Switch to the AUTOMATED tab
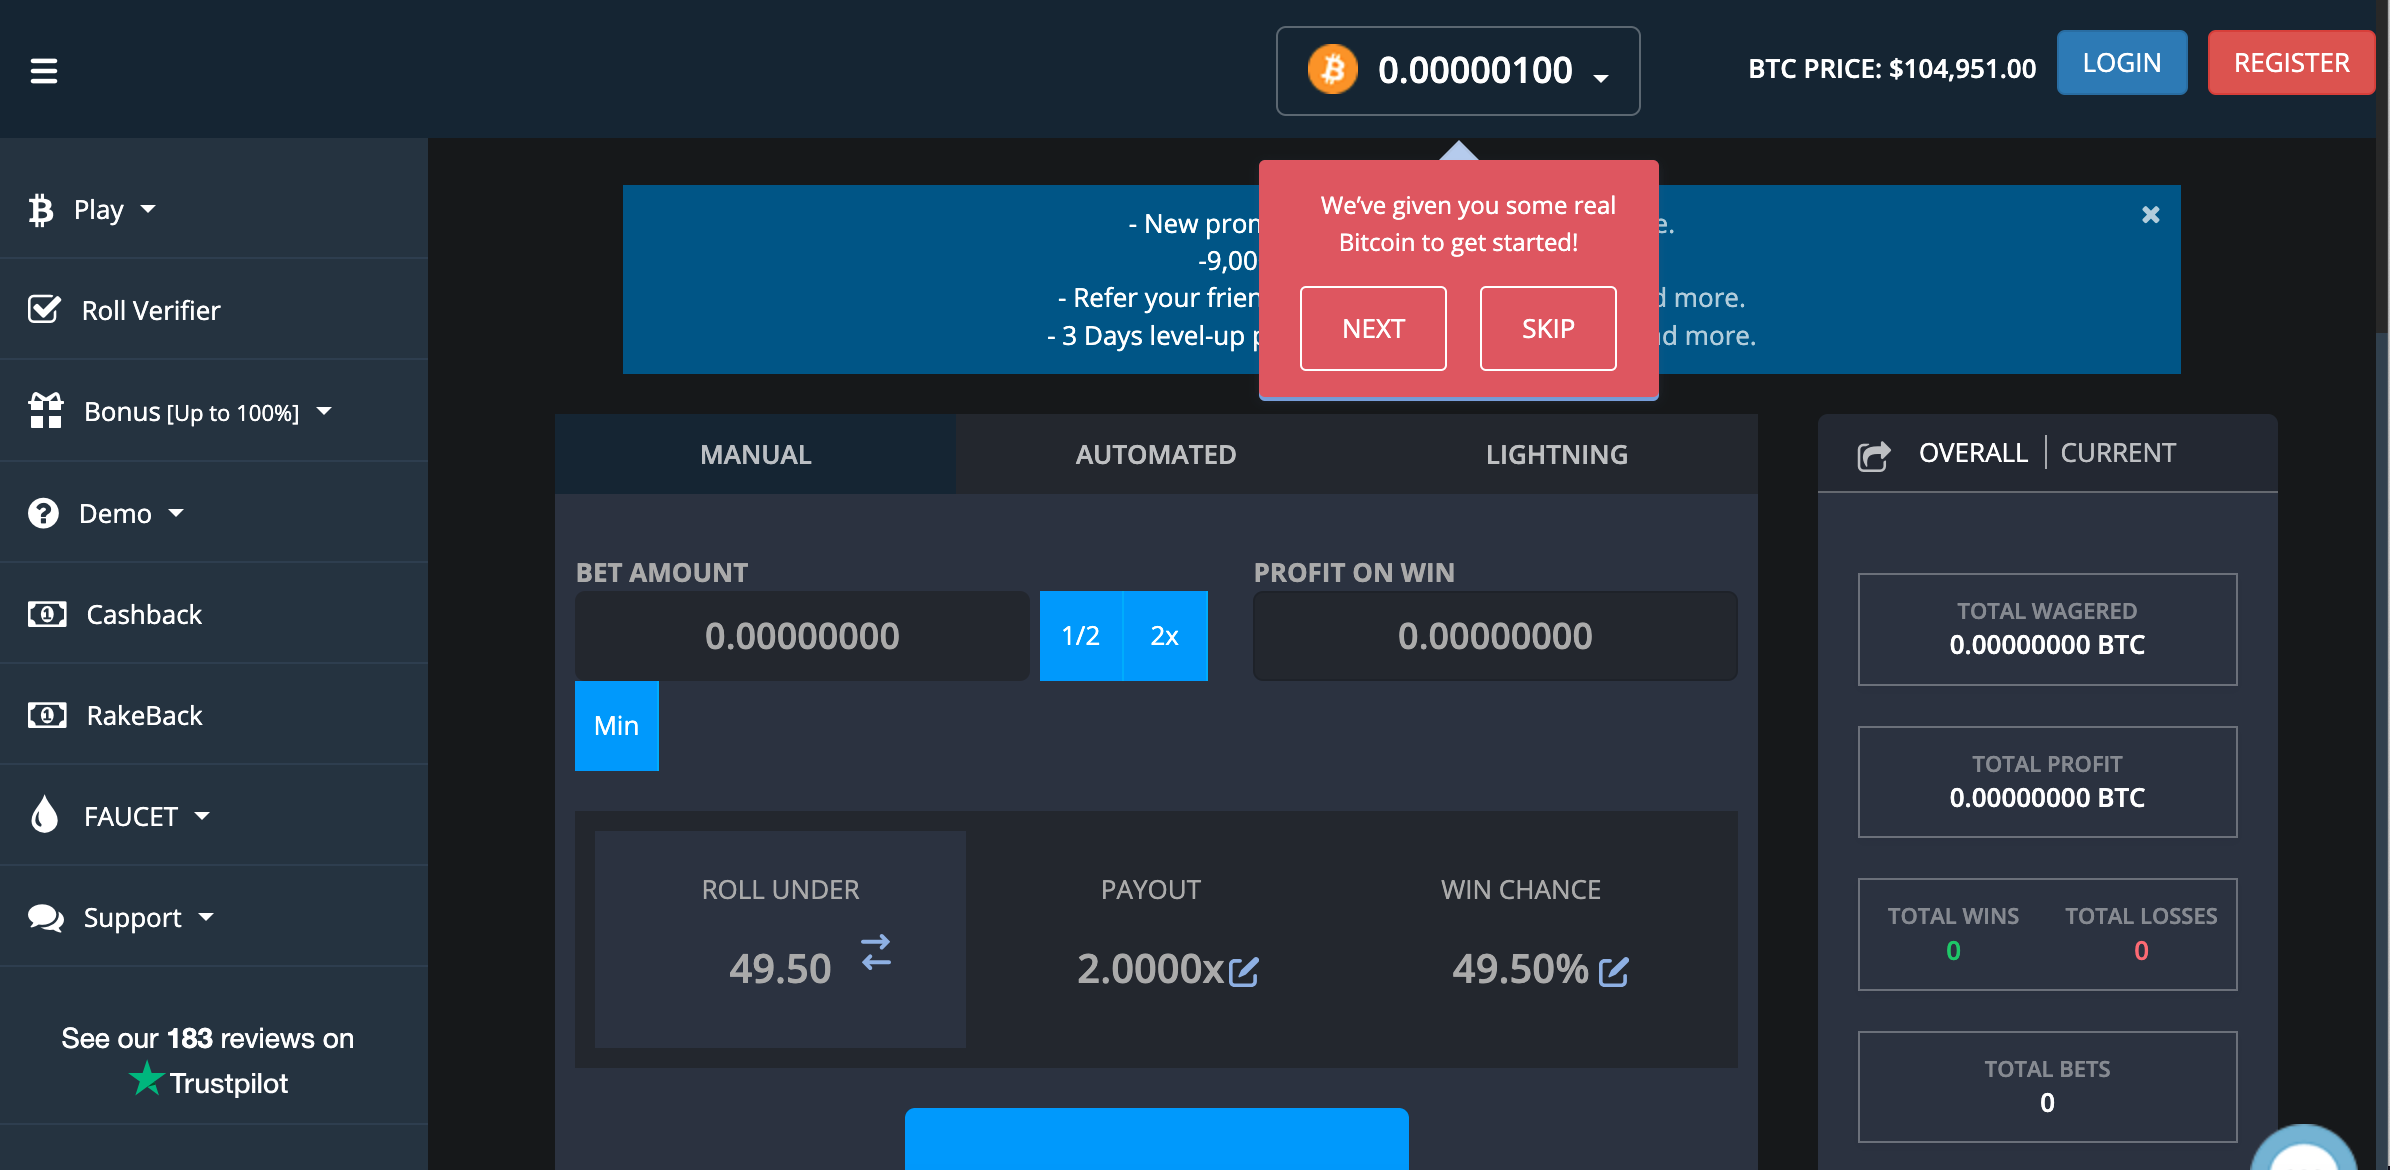The image size is (2390, 1170). [1155, 455]
